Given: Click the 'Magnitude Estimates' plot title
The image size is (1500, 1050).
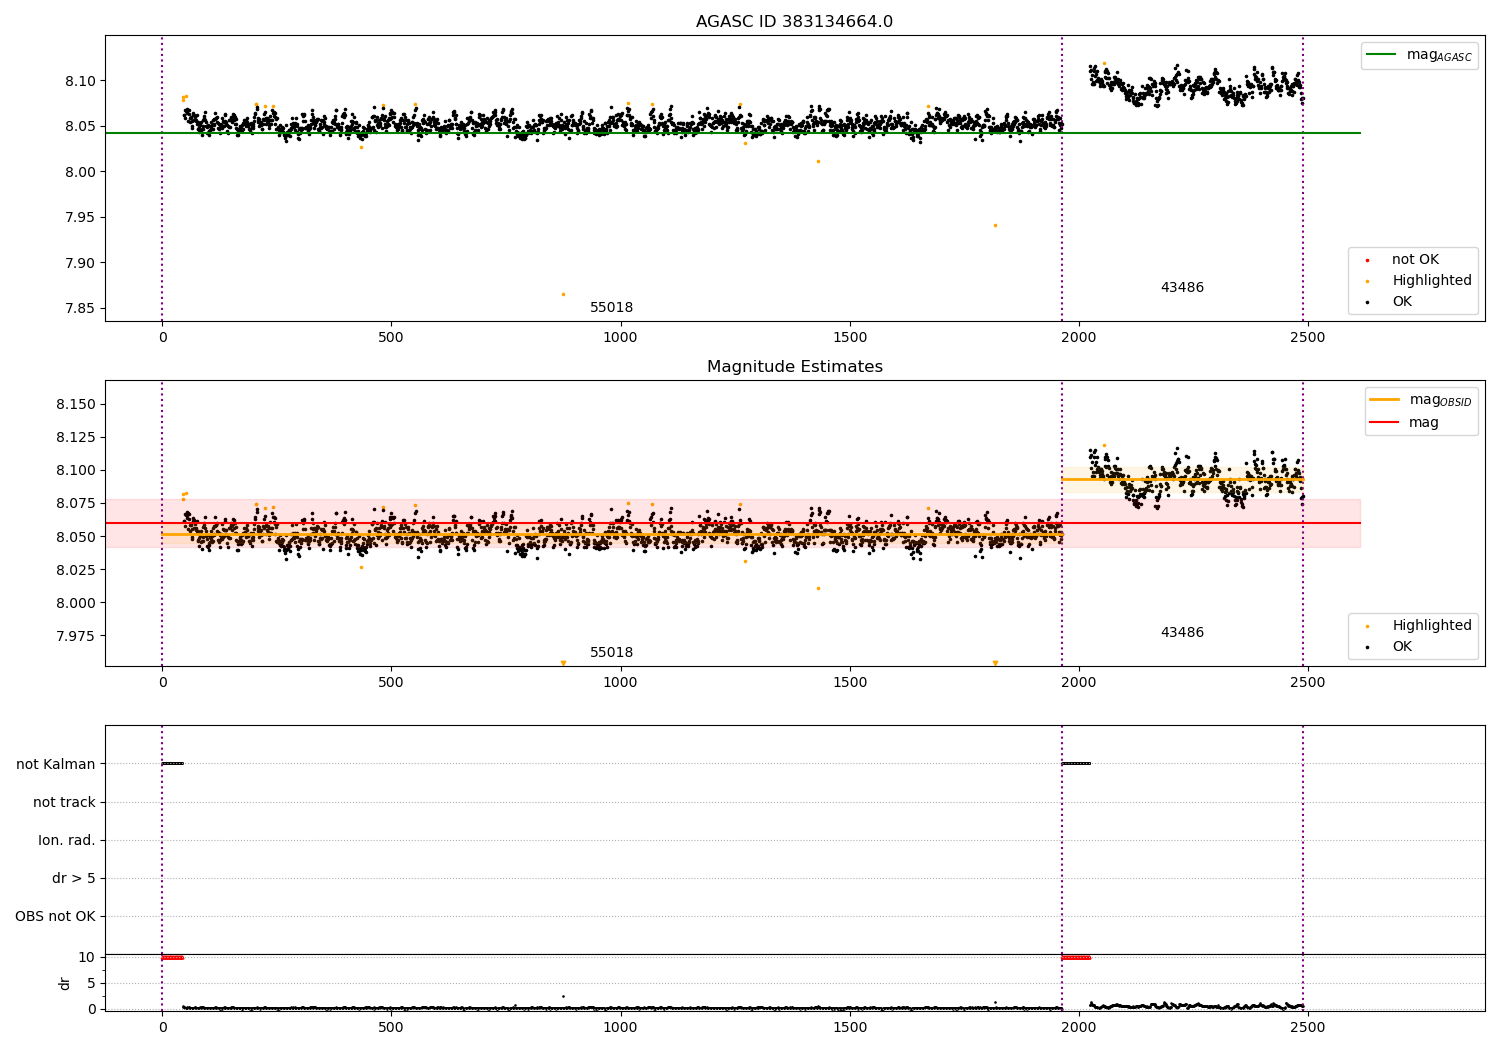Looking at the screenshot, I should (794, 367).
